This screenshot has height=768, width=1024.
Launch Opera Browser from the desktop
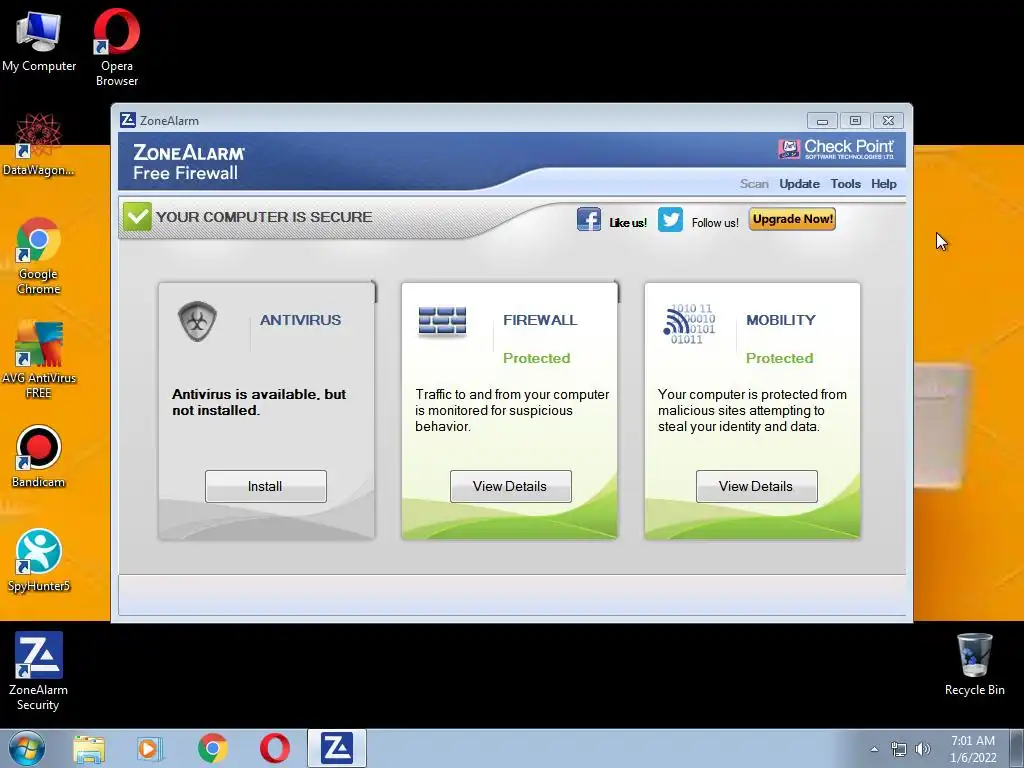click(117, 48)
